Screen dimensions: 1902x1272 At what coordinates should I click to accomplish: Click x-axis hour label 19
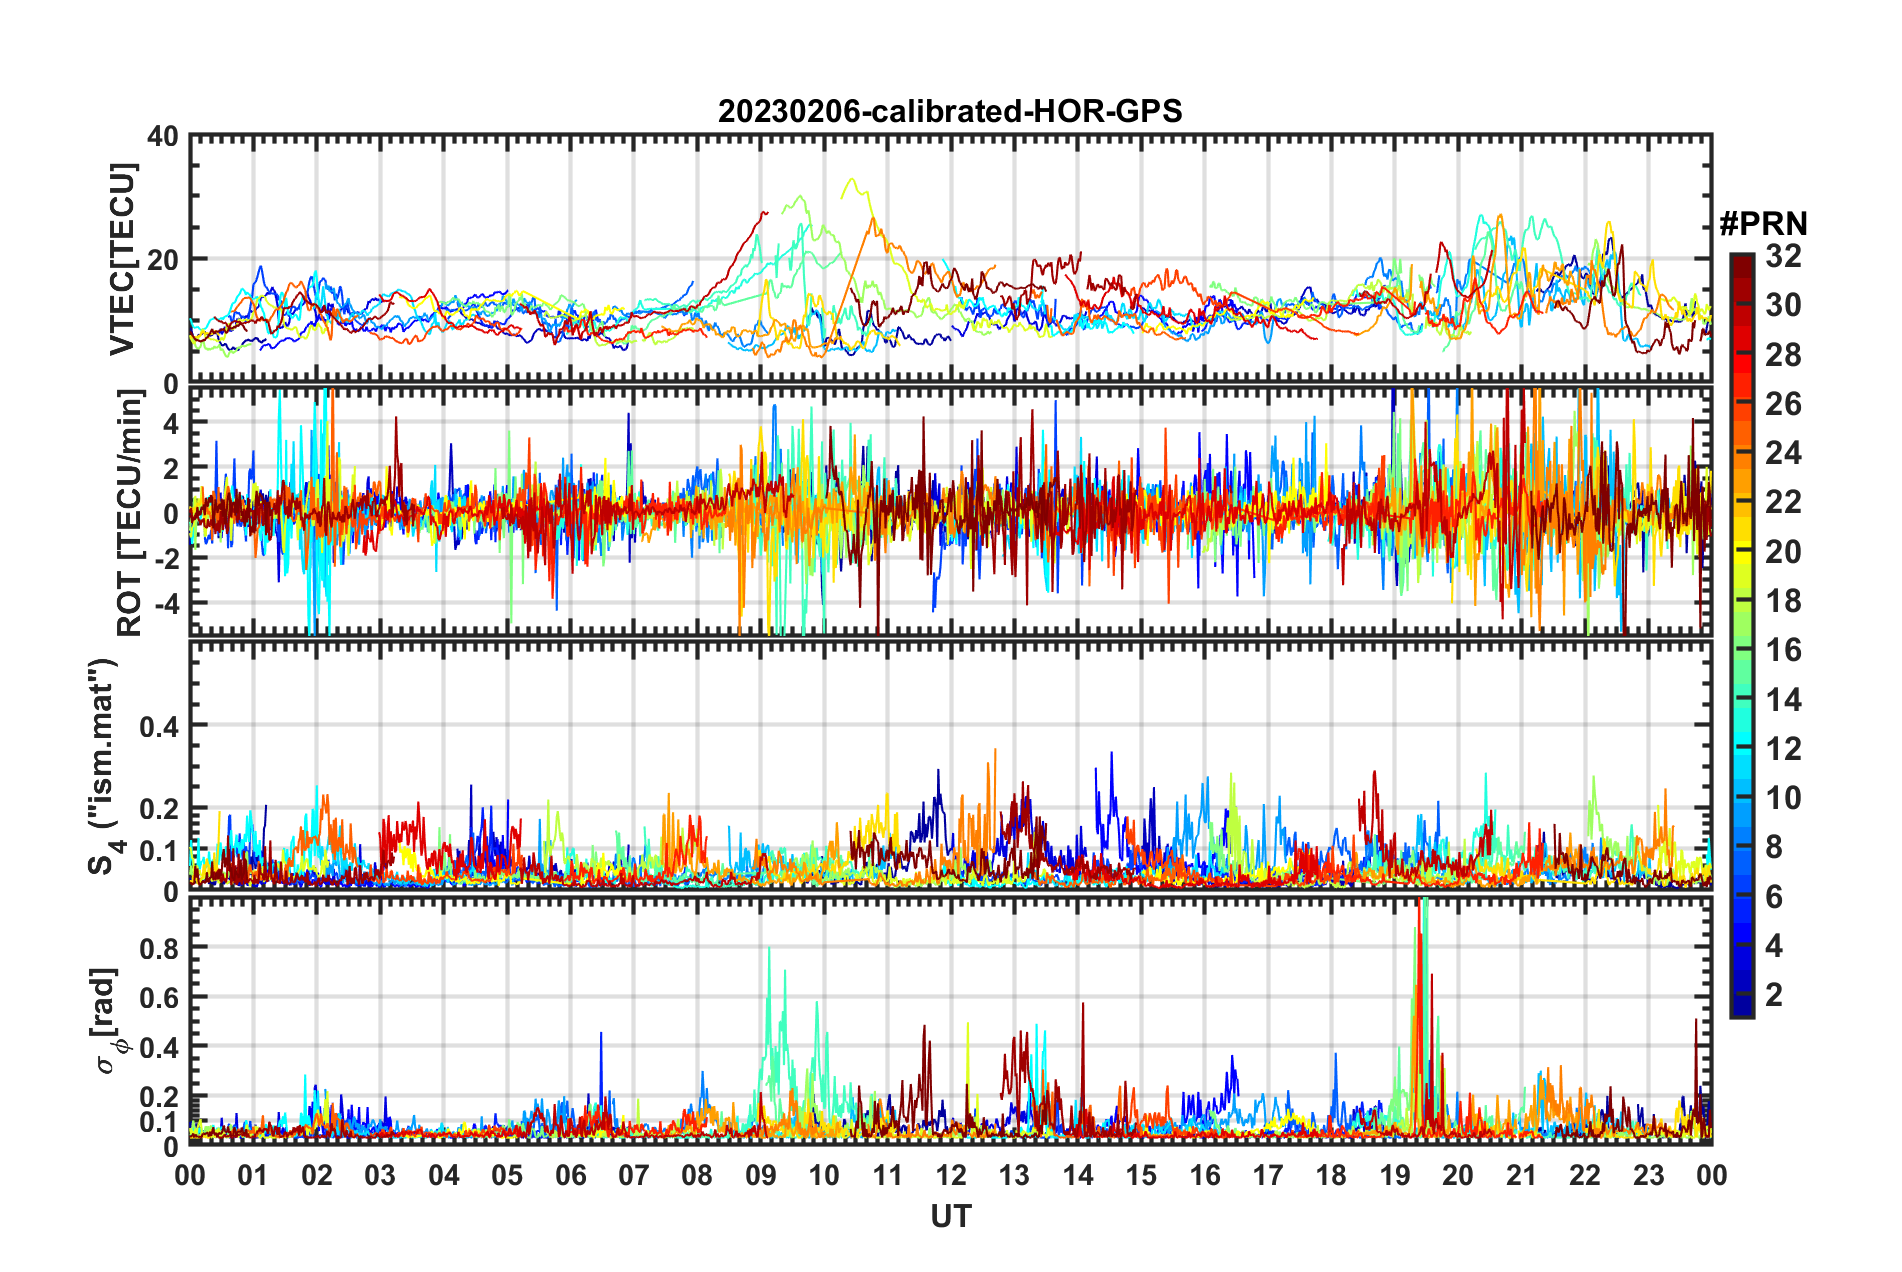pos(1395,1175)
